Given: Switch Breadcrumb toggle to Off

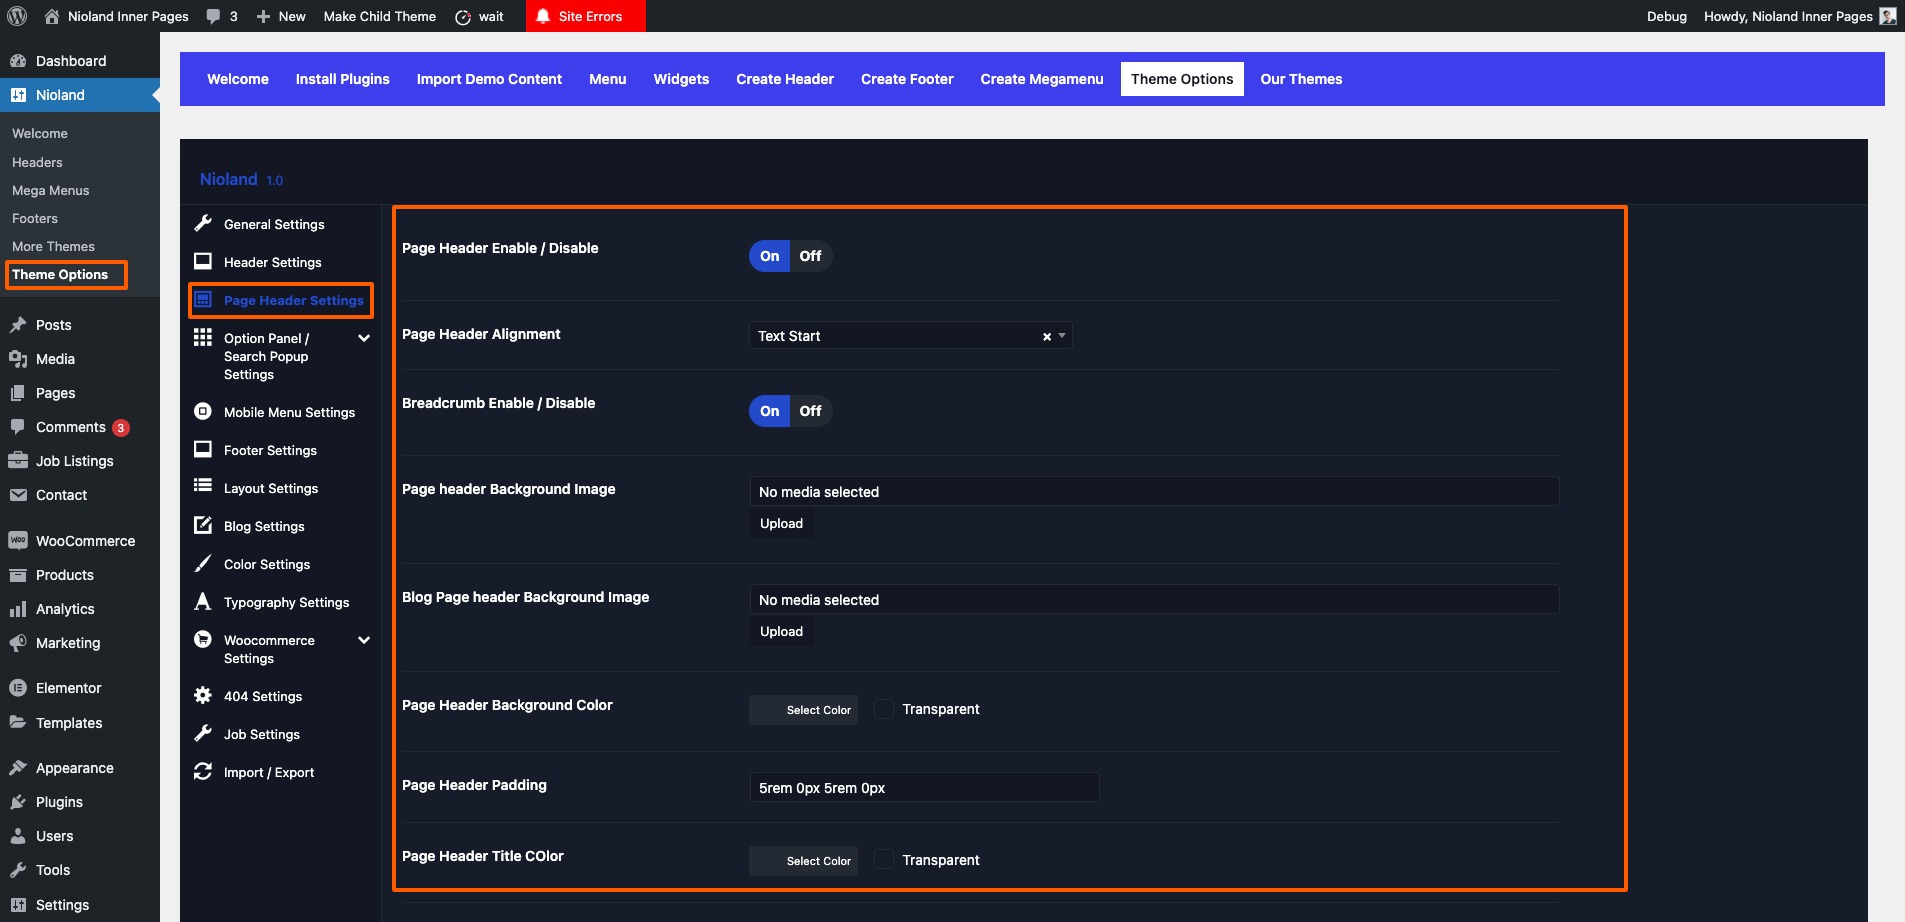Looking at the screenshot, I should (810, 411).
